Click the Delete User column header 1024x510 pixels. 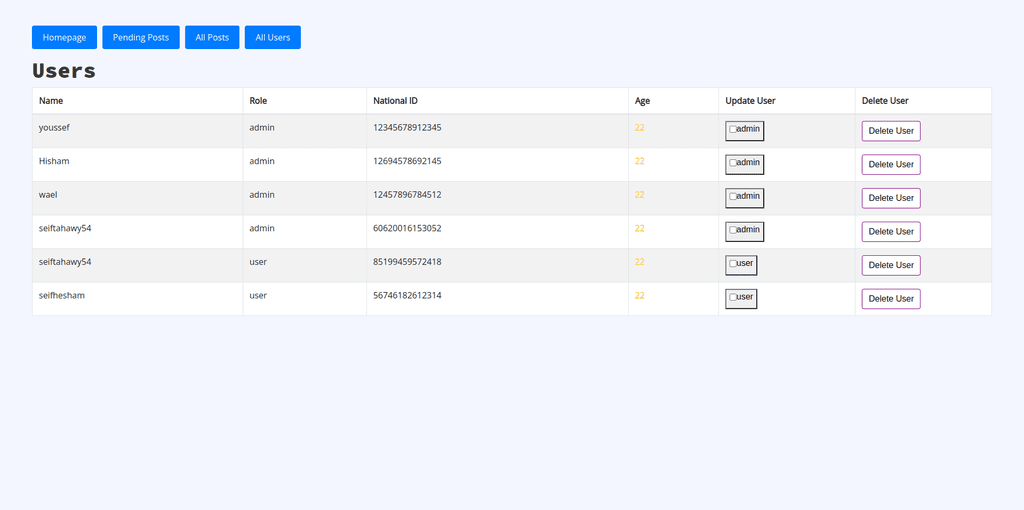885,101
